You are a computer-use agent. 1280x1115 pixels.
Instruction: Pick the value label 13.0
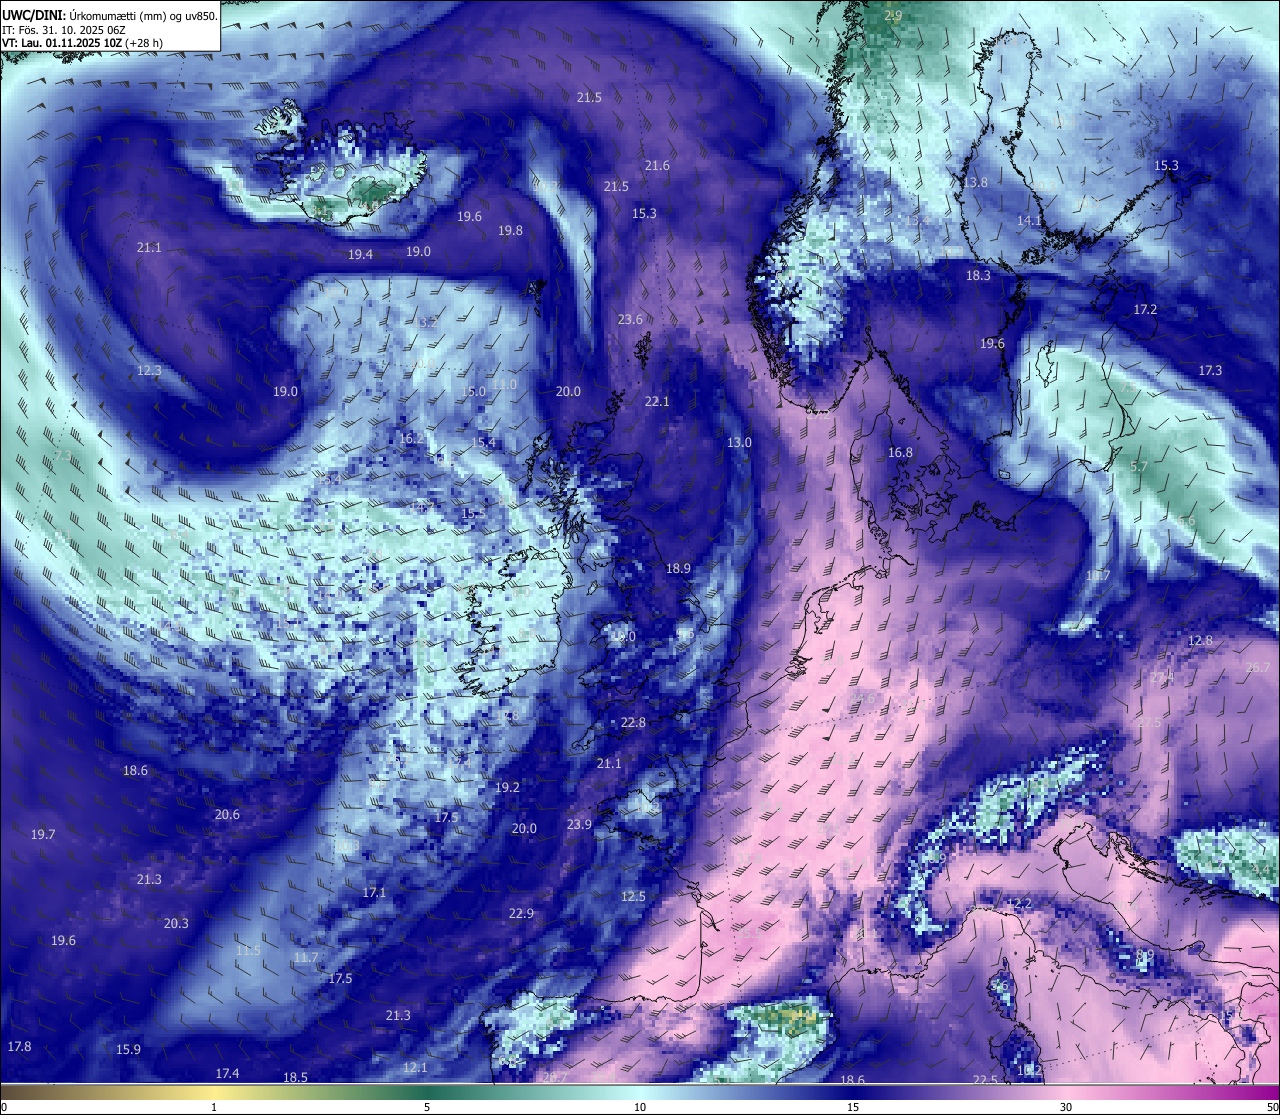739,442
